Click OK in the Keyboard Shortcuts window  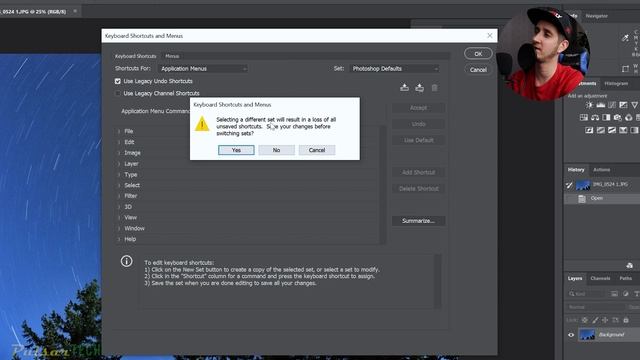pyautogui.click(x=478, y=54)
